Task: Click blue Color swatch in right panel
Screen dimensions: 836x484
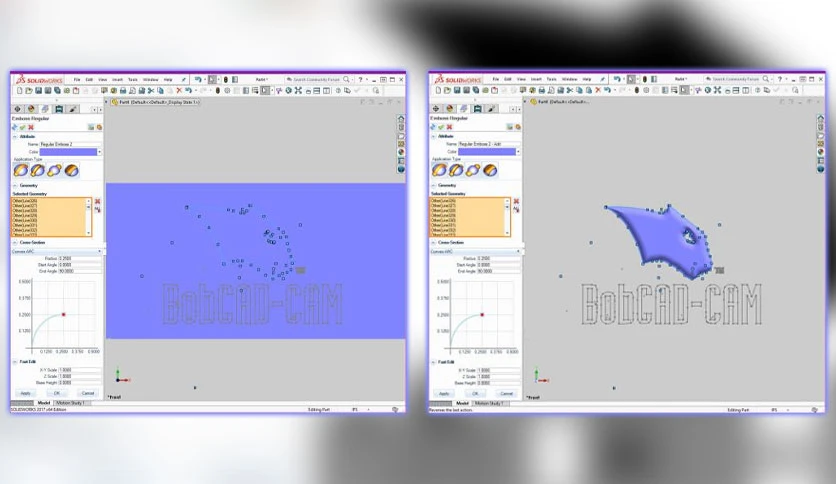Action: pyautogui.click(x=487, y=152)
